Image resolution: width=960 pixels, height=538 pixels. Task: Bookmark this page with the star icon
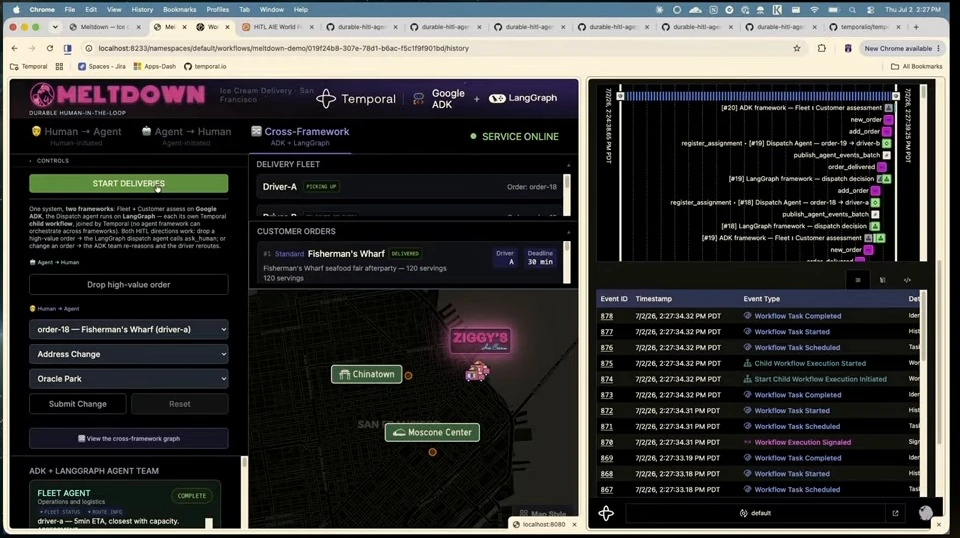(x=797, y=48)
